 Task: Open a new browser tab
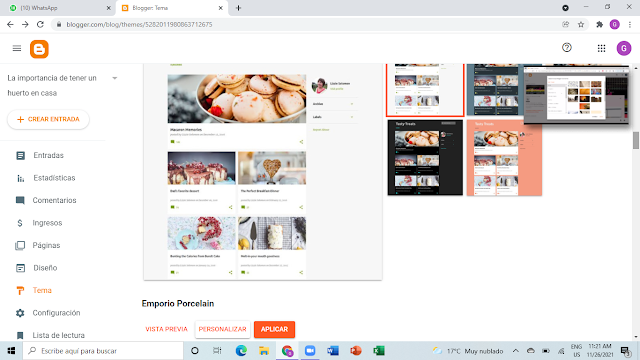(x=238, y=8)
